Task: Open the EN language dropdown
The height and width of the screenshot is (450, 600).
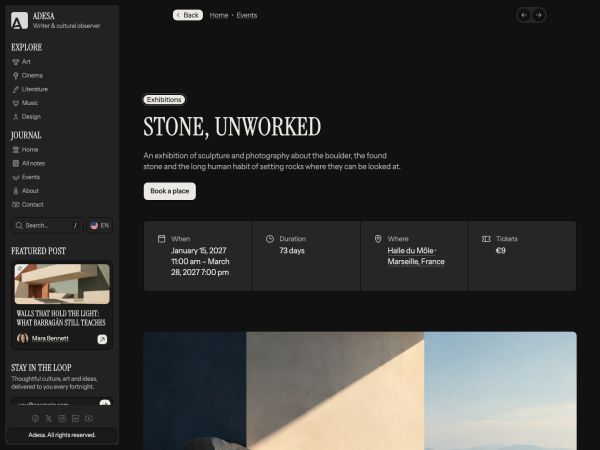Action: 99,225
